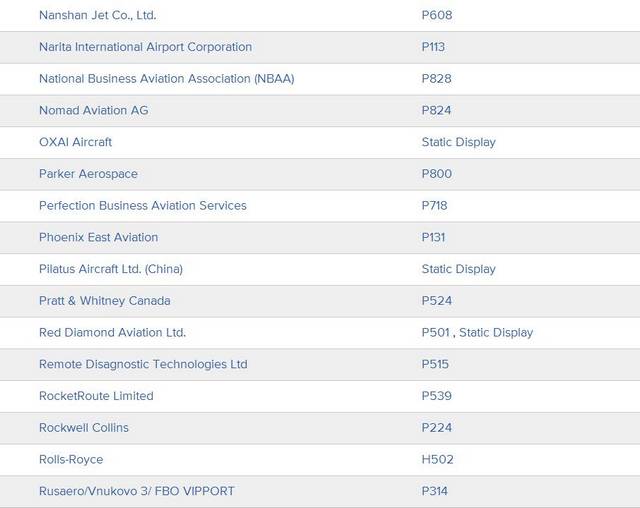This screenshot has height=508, width=640.
Task: Open the RocketRoute Limited listing
Action: [96, 396]
